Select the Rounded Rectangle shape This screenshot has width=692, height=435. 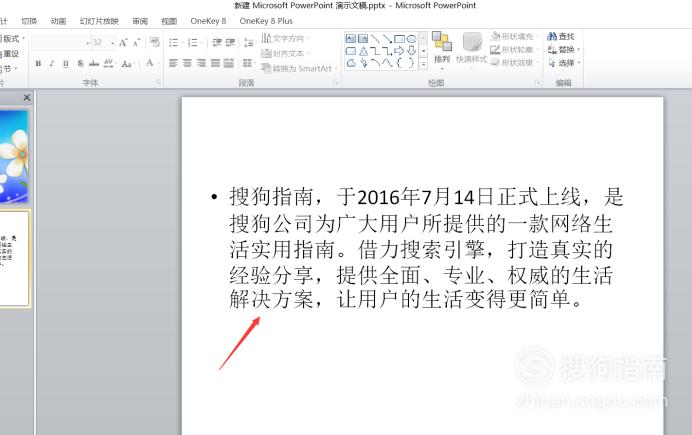pos(351,51)
